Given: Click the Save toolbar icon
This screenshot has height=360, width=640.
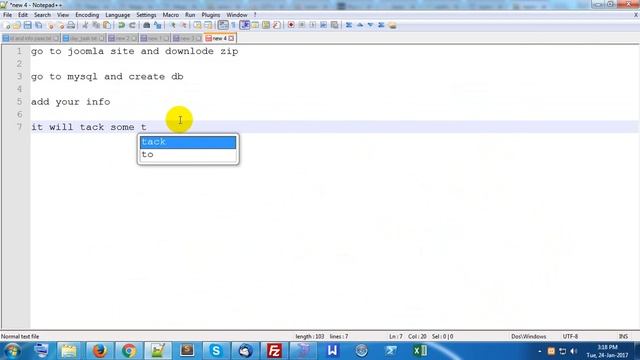Looking at the screenshot, I should tap(27, 25).
